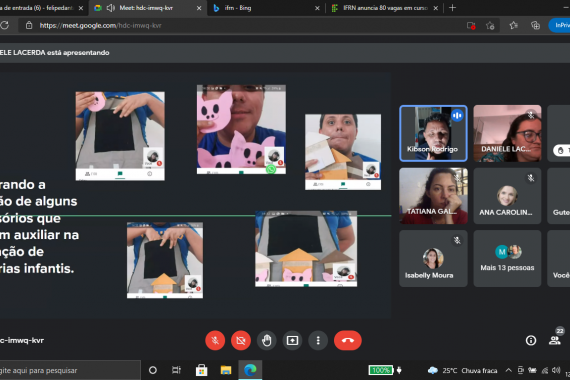Image resolution: width=570 pixels, height=380 pixels.
Task: Switch to the IFRN anuncia 80 vagas tab
Action: pos(384,8)
